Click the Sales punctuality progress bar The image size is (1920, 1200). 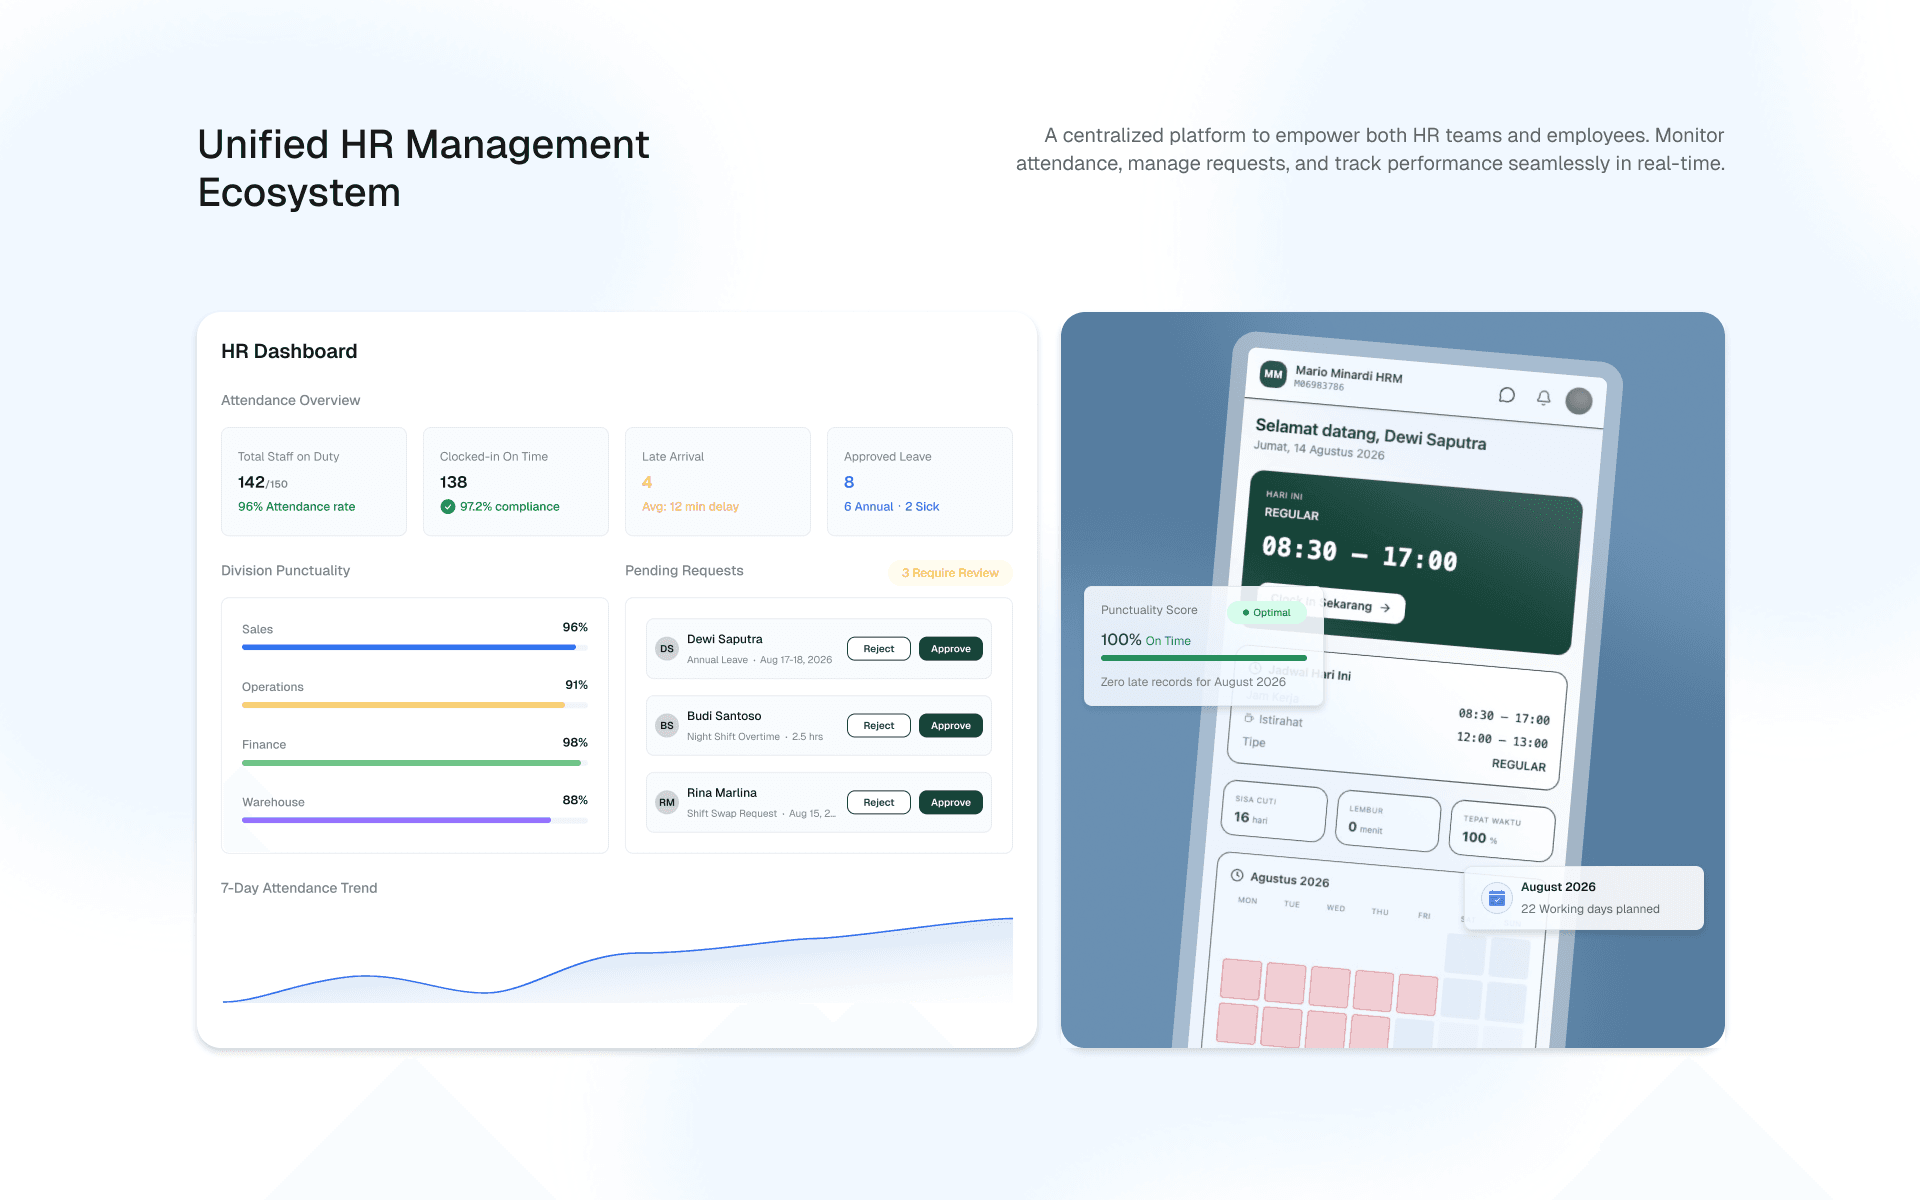[x=415, y=647]
